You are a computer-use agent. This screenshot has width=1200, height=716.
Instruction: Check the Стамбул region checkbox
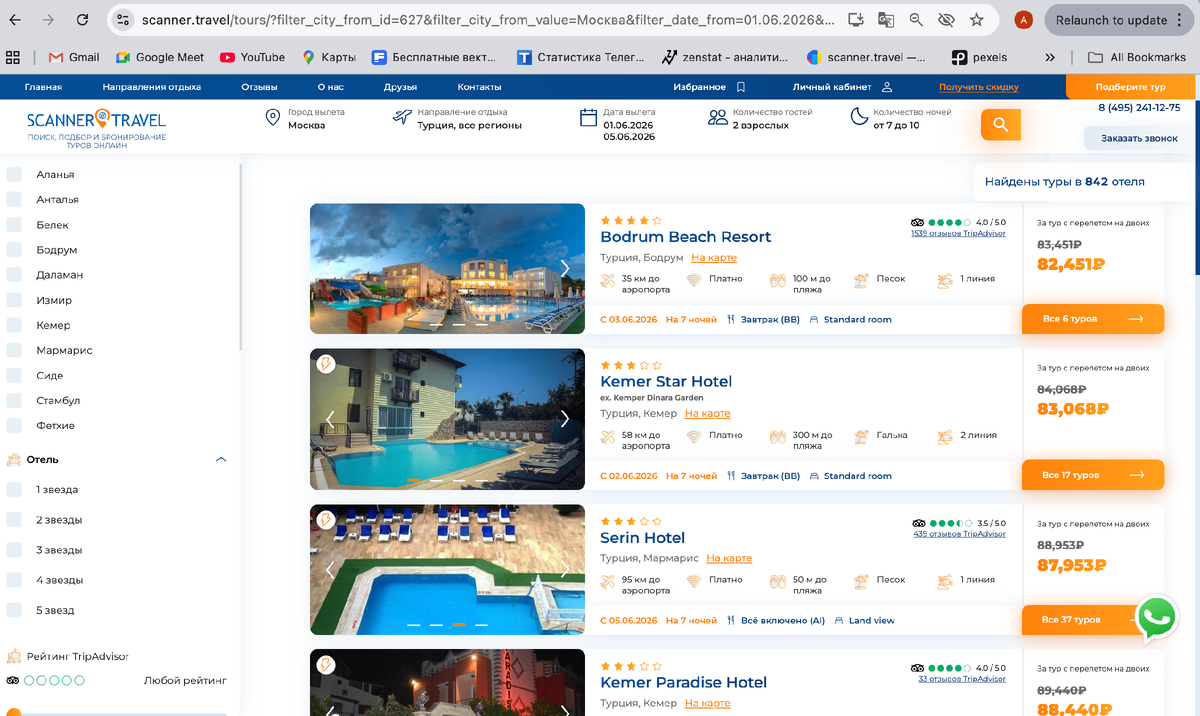pos(14,400)
